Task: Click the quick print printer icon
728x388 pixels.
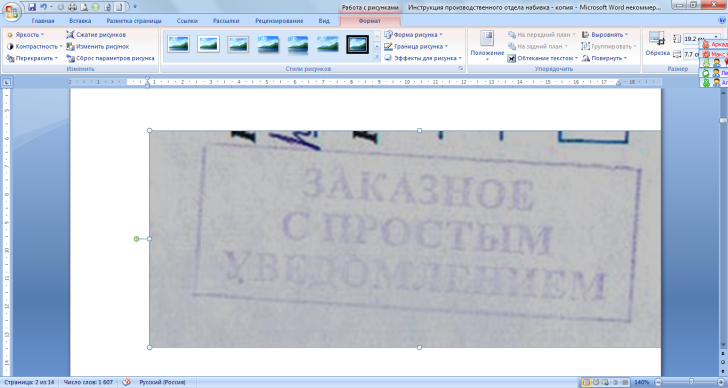Action: point(73,7)
